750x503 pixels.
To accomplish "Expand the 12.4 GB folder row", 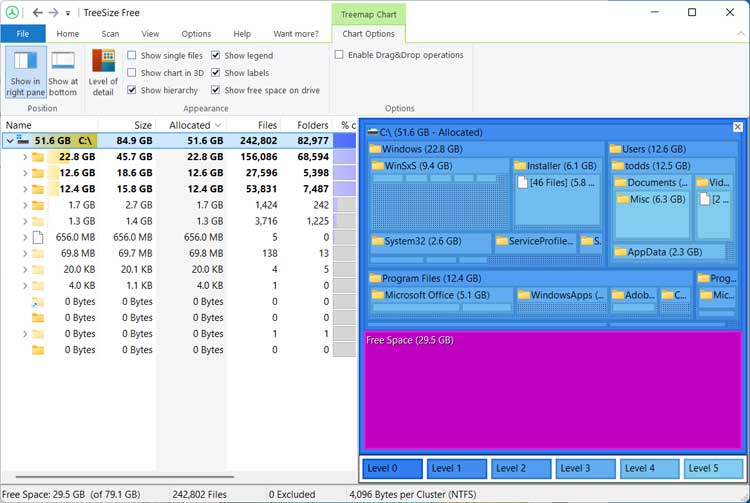I will pos(25,189).
